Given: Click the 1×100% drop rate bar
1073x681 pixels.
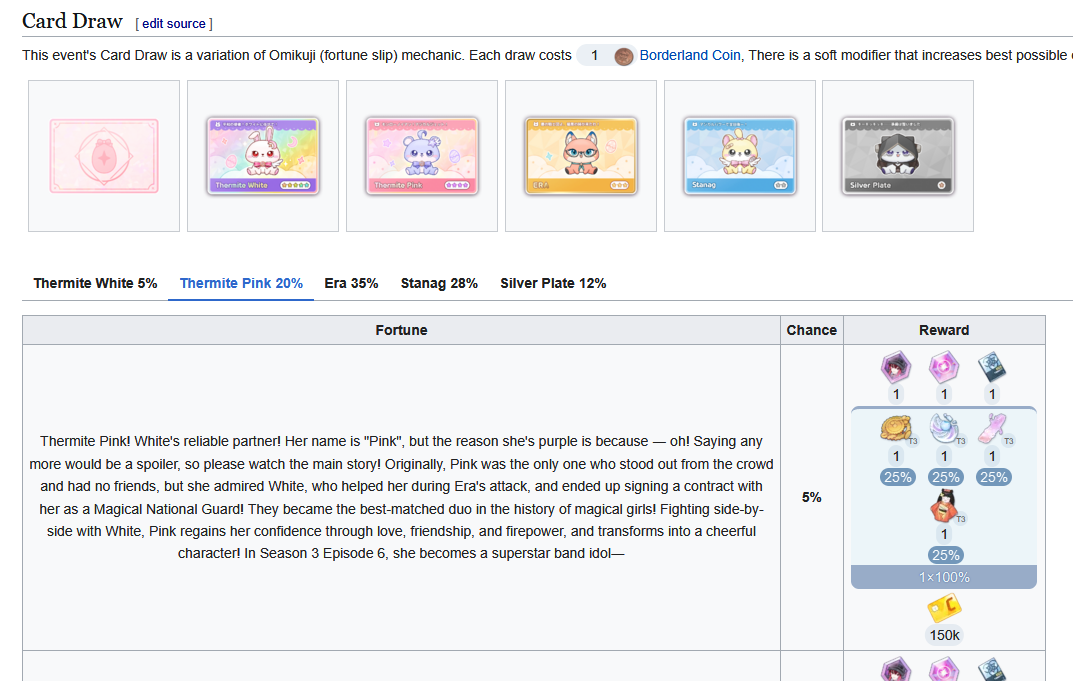Looking at the screenshot, I should coord(944,577).
